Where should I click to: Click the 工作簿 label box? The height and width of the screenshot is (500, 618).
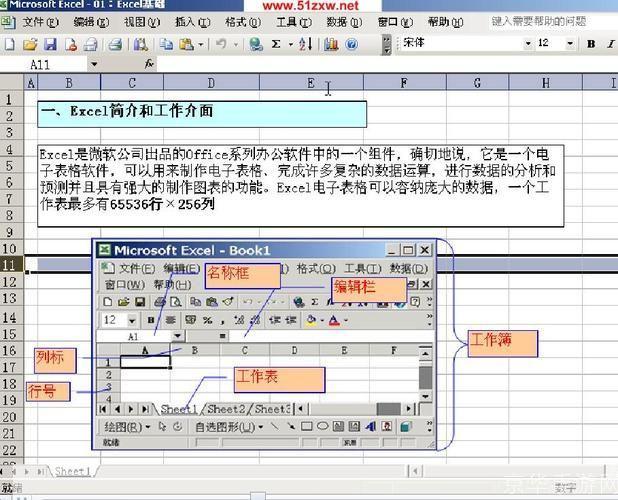pyautogui.click(x=503, y=344)
